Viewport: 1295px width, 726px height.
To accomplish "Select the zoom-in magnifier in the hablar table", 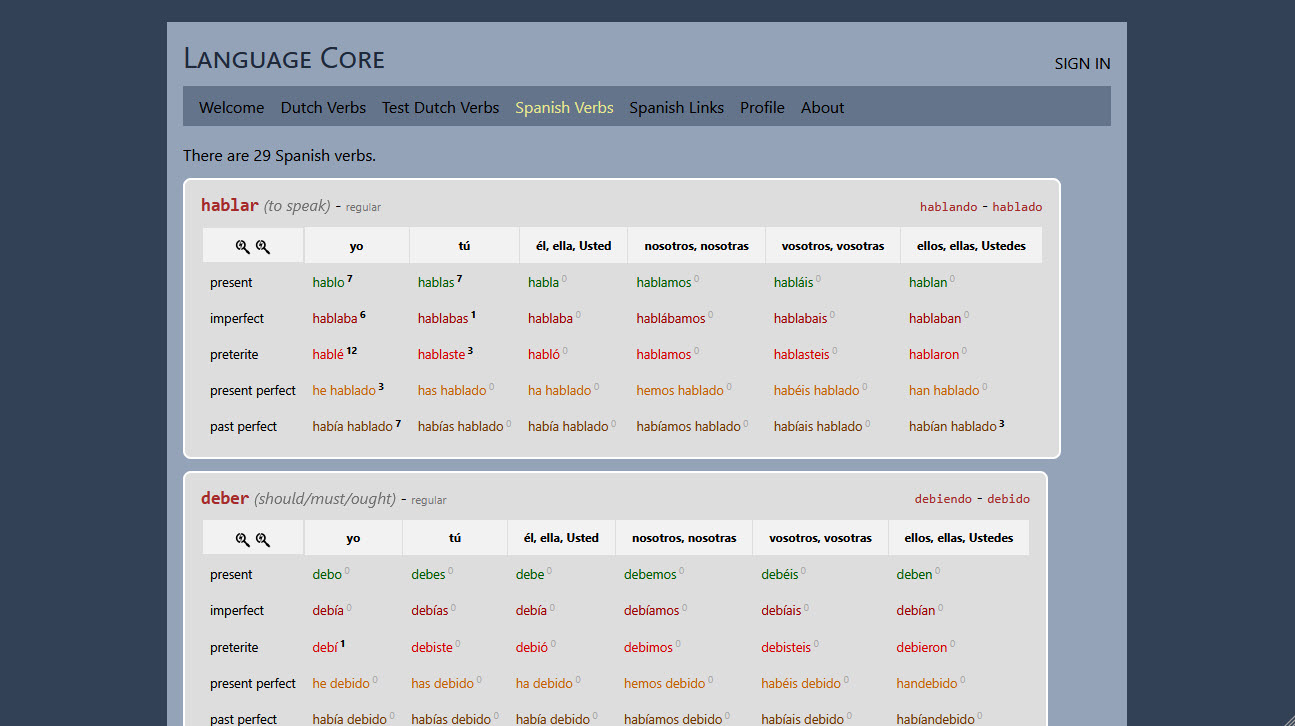I will pos(243,244).
